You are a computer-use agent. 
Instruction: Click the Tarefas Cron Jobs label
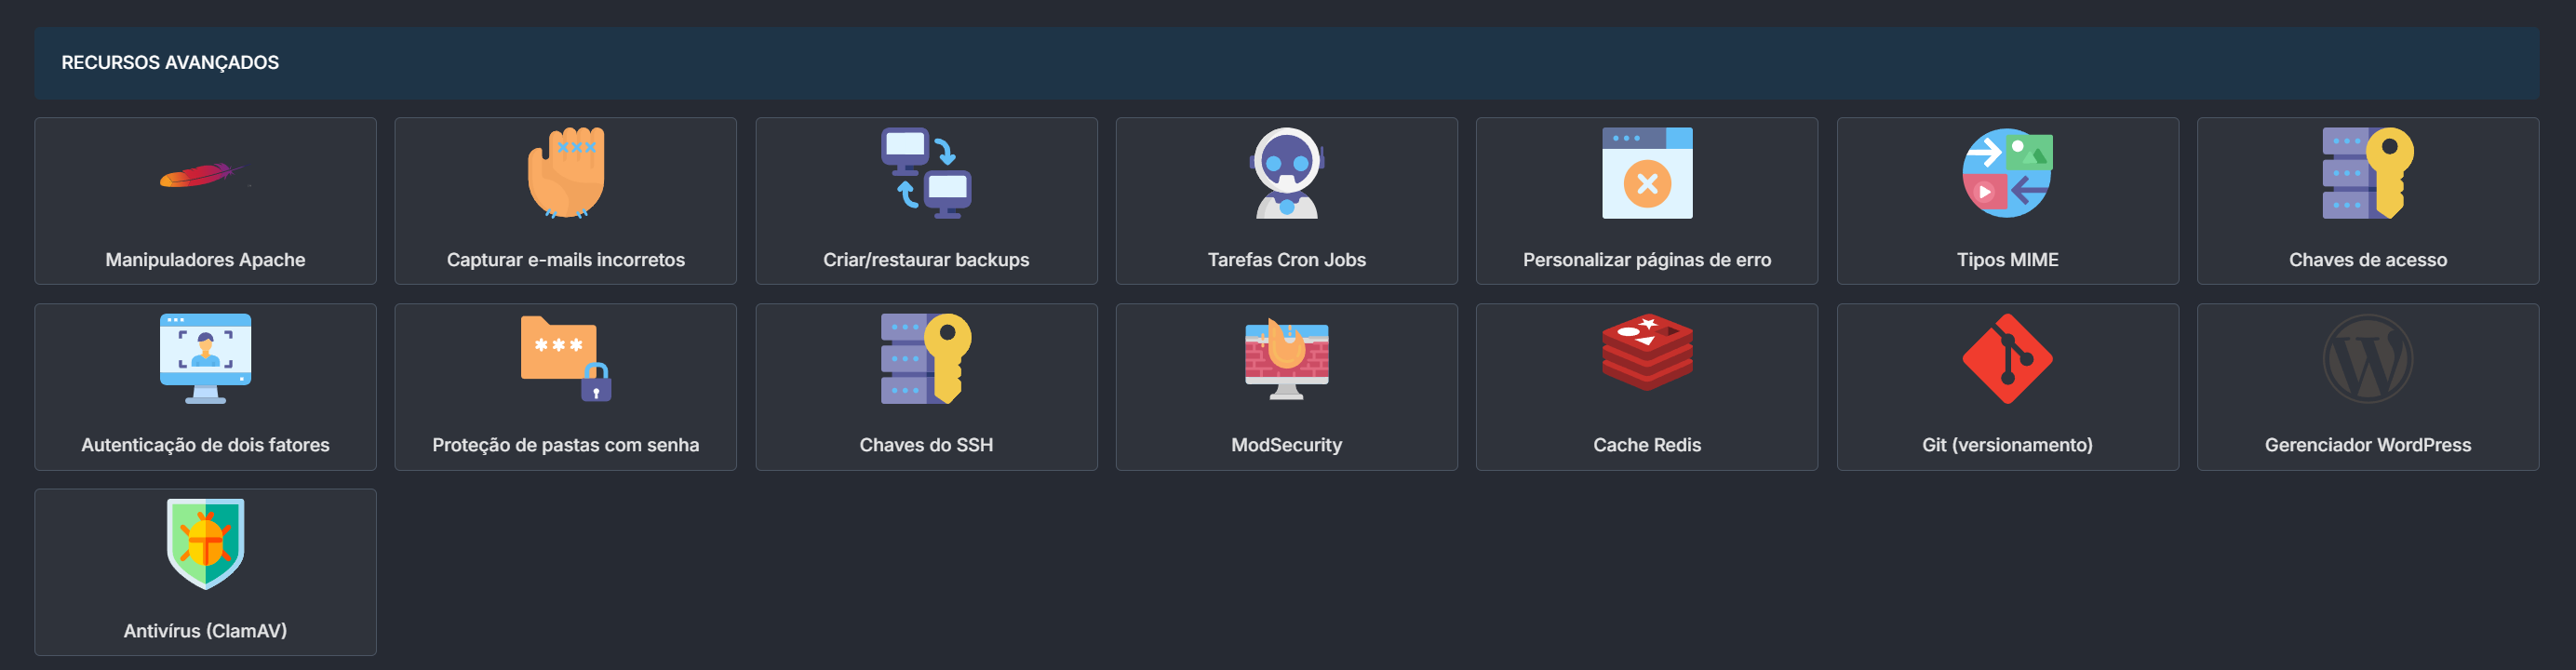(x=1286, y=260)
